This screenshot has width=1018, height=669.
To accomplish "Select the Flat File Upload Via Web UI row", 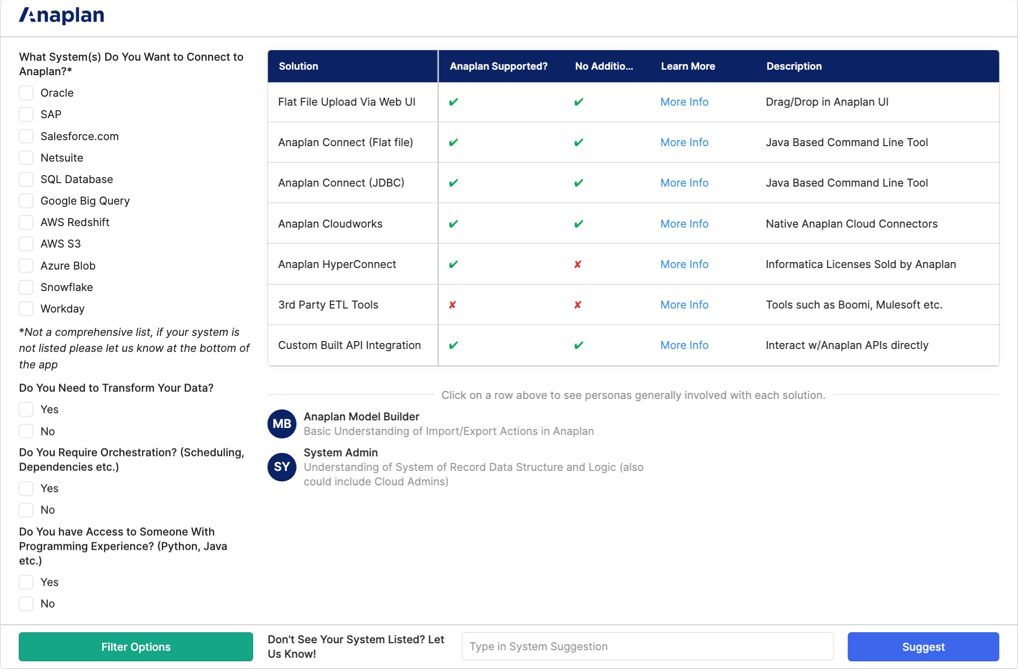I will 633,102.
